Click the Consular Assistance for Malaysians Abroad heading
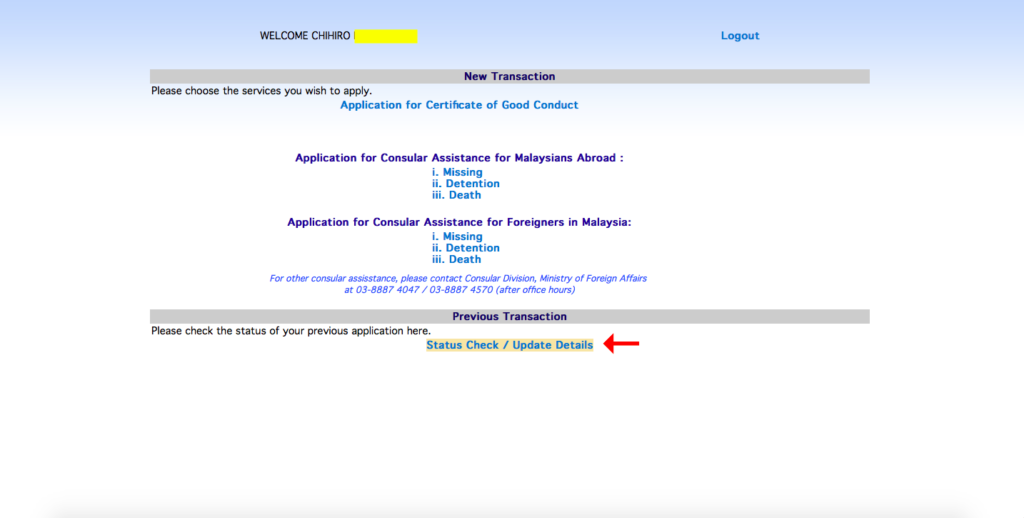Screen dimensions: 1024x518 (459, 158)
